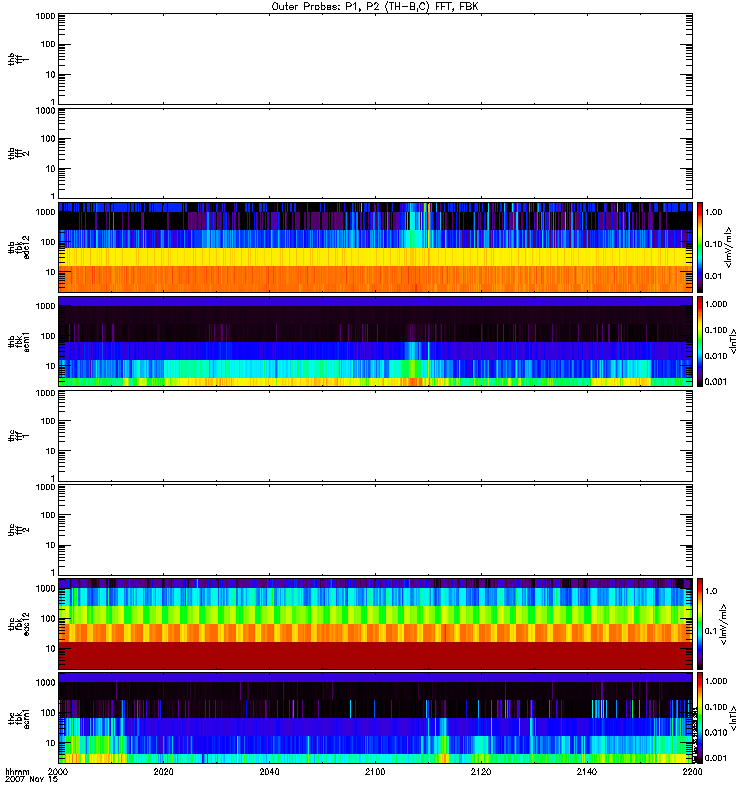
Task: Click the "<|nT|>" unit label of thb scm1 color bar
Action: tap(733, 341)
